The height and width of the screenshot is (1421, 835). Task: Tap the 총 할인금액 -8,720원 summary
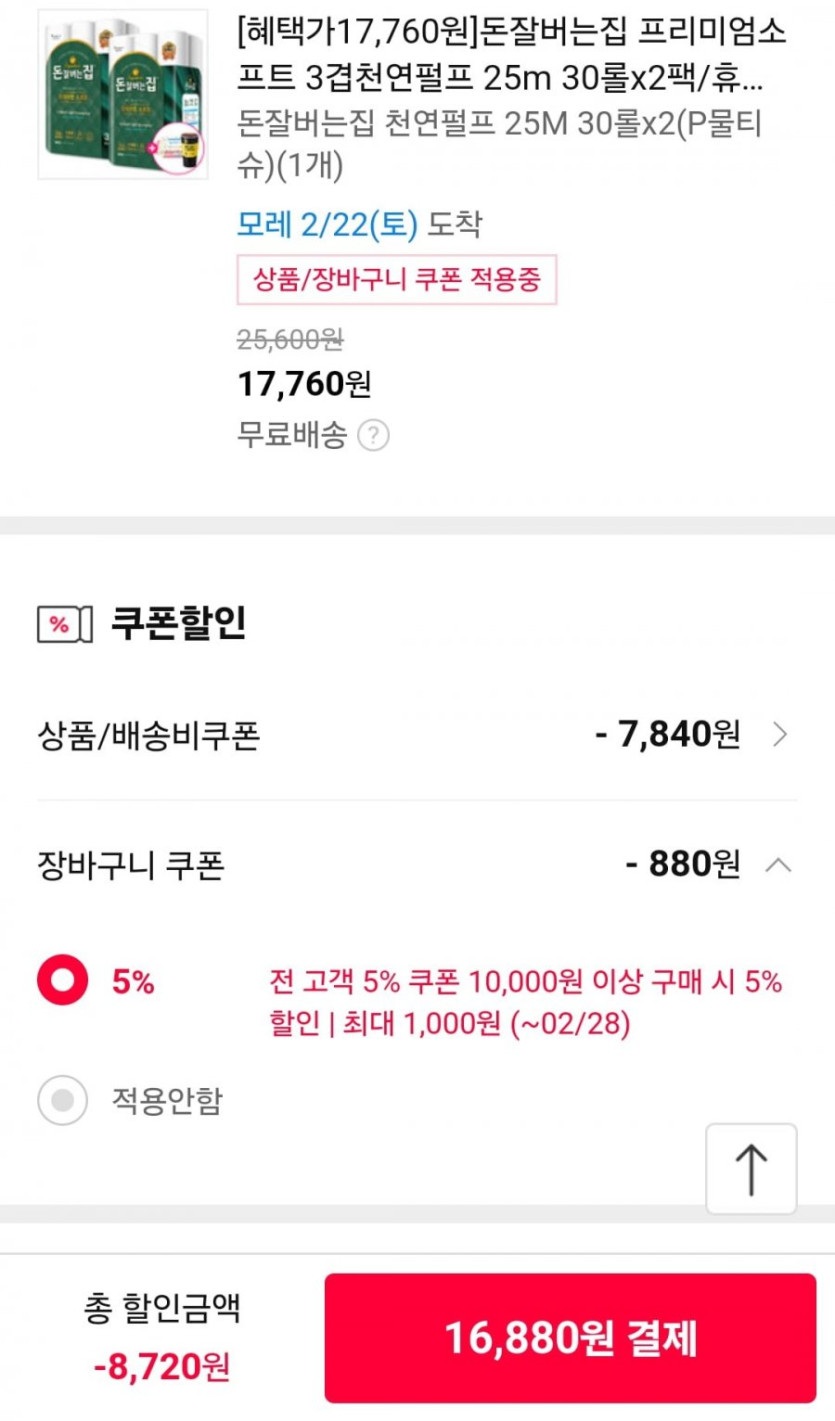pyautogui.click(x=162, y=1336)
